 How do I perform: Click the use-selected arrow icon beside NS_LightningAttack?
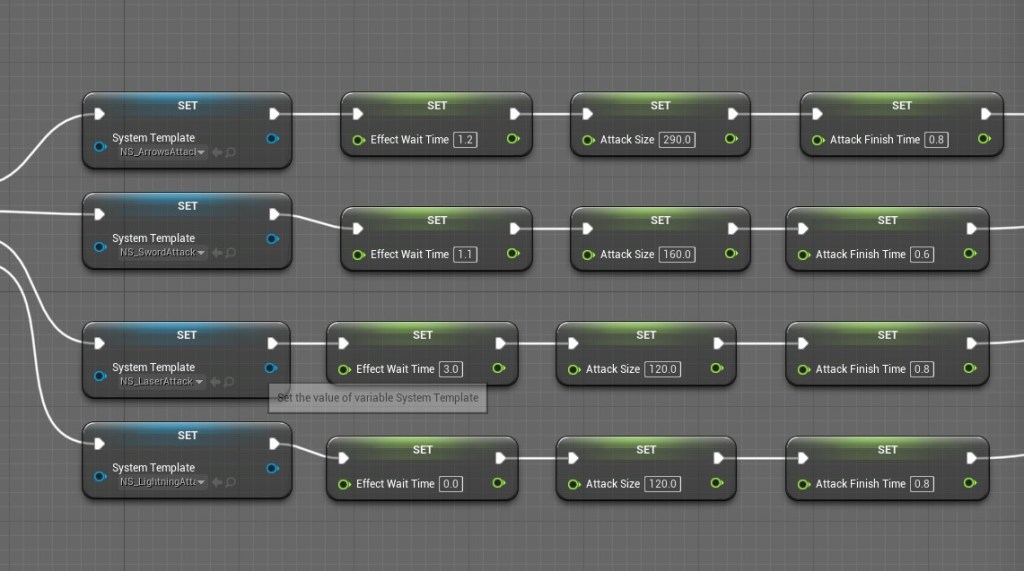(217, 482)
